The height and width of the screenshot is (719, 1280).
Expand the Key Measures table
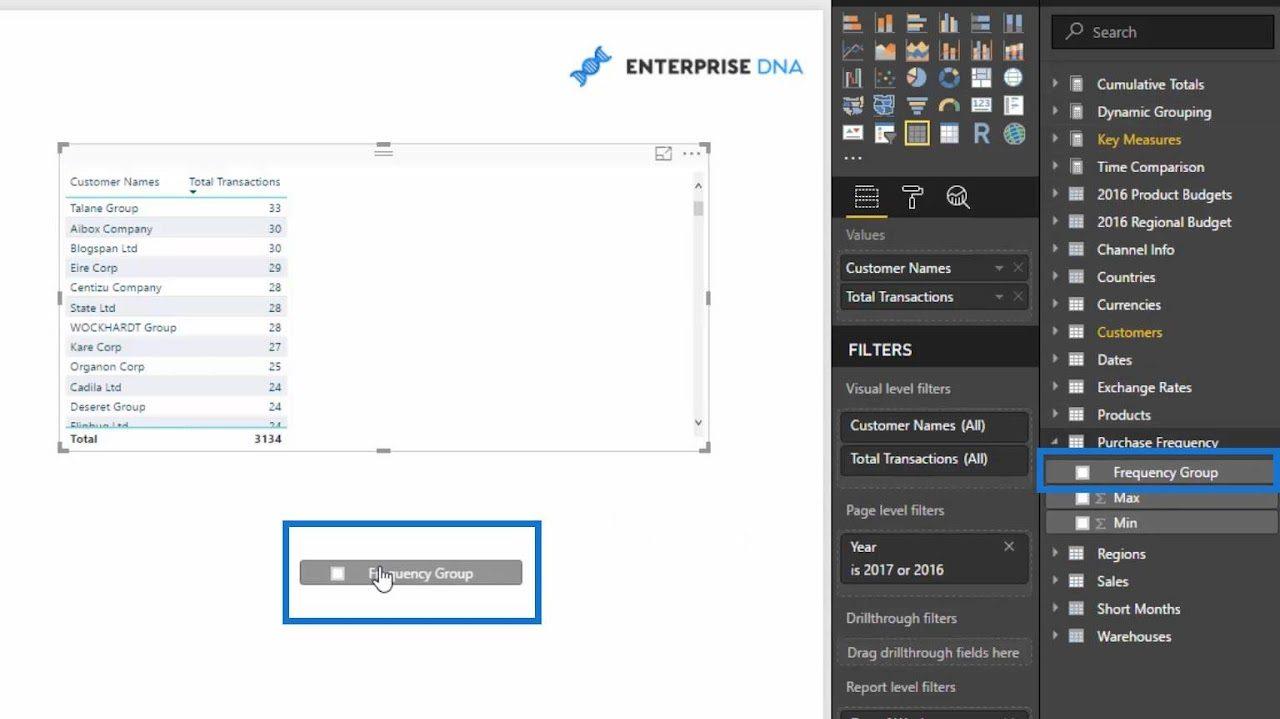(x=1055, y=139)
